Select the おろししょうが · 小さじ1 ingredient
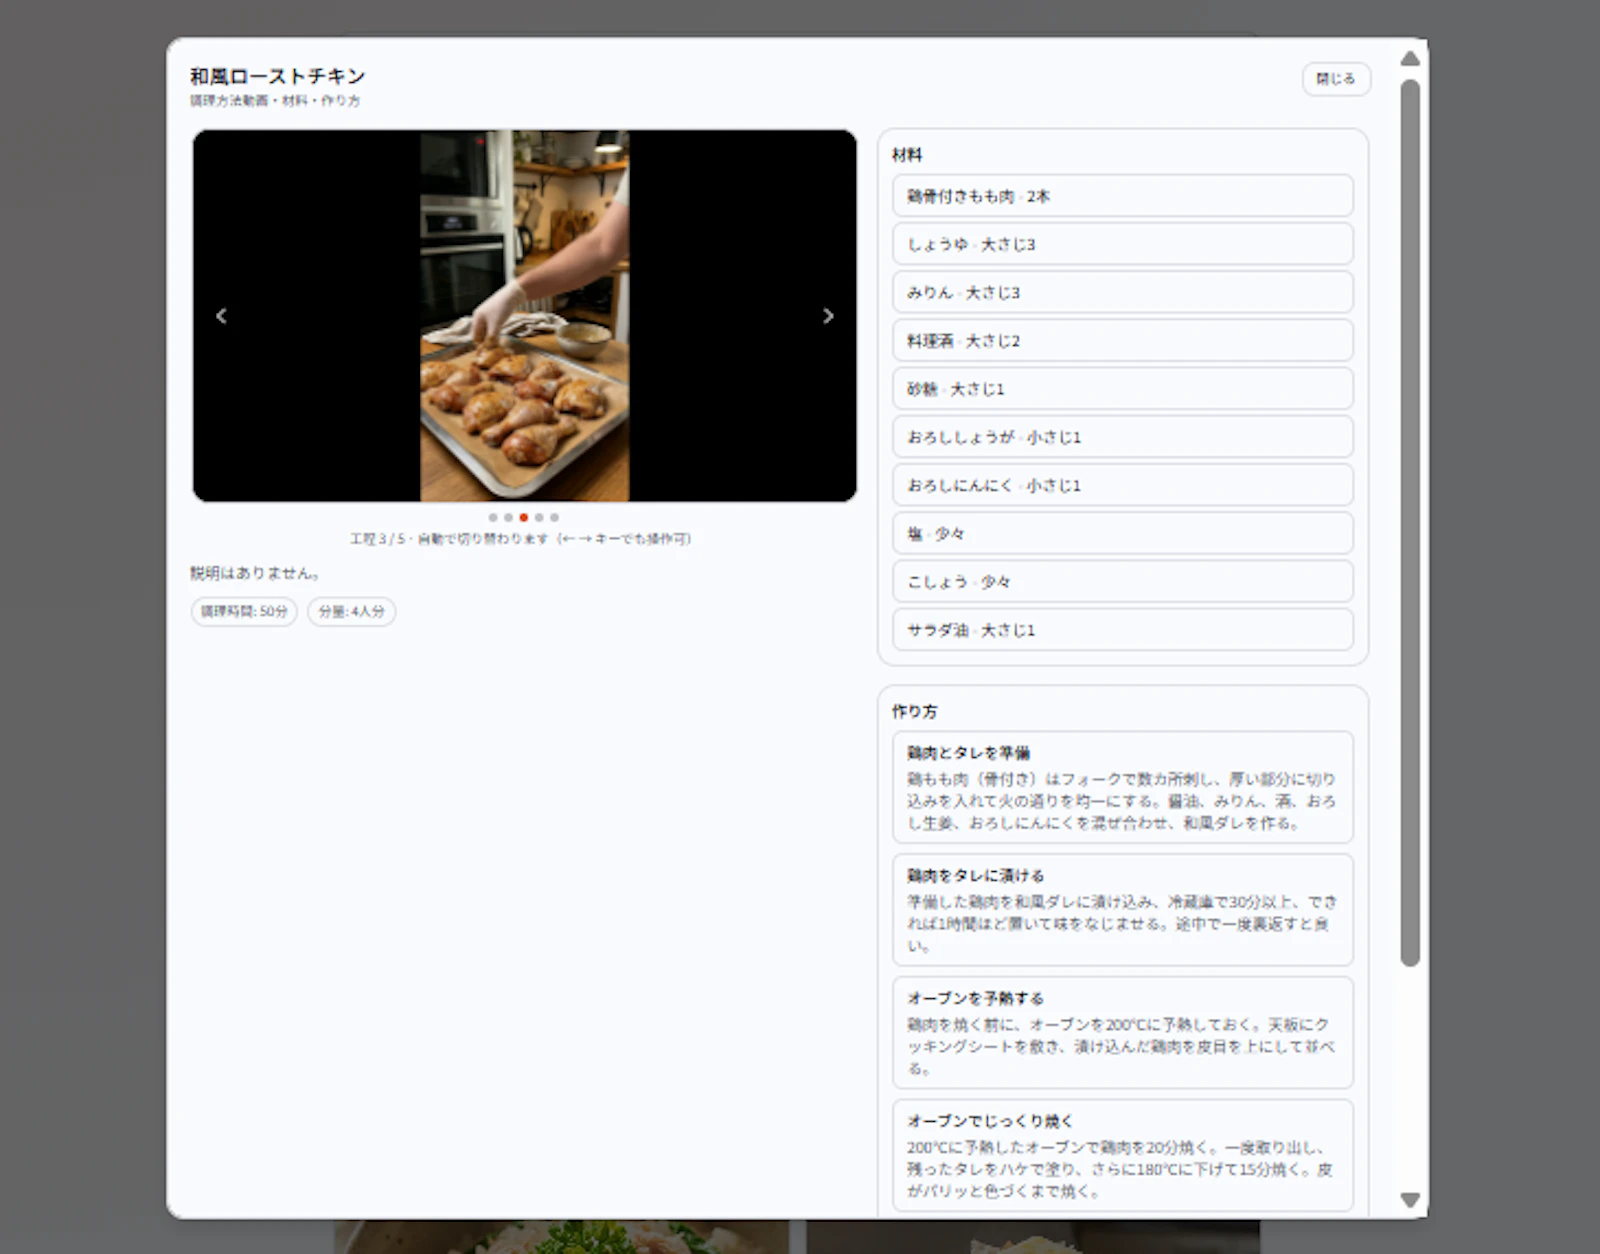1600x1254 pixels. pos(1123,437)
